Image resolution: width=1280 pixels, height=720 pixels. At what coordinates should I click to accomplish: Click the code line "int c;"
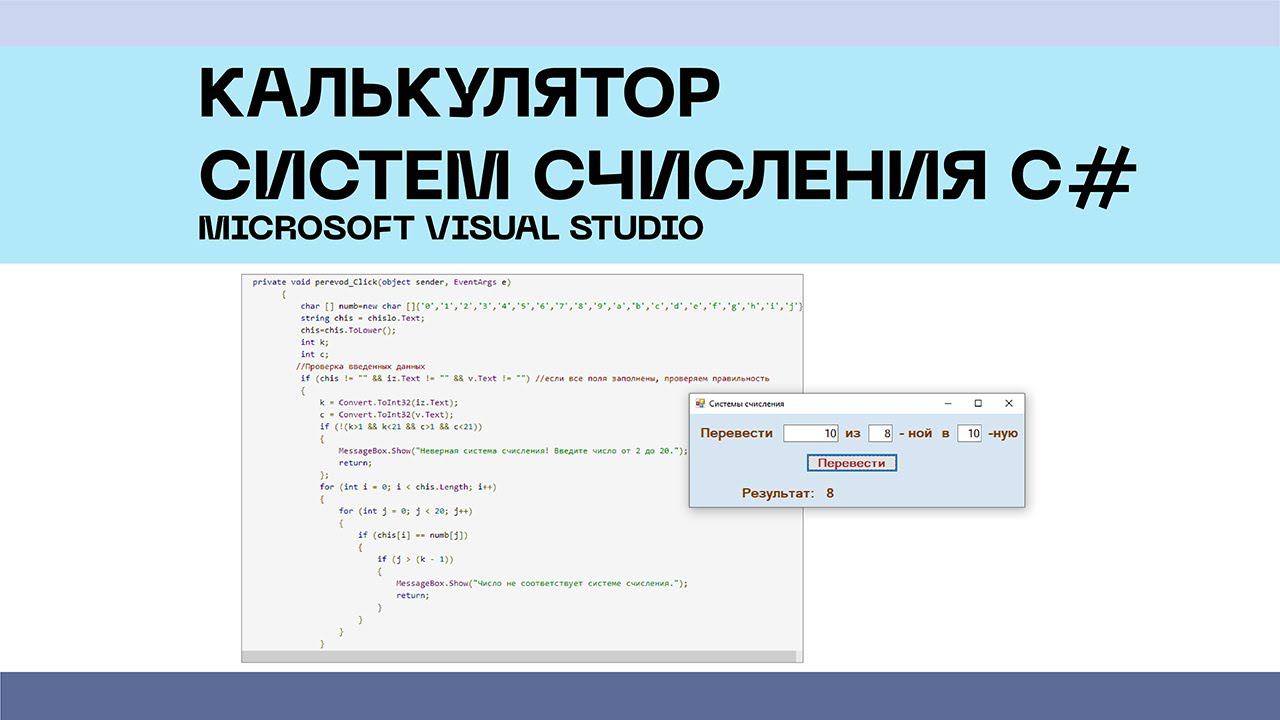(x=314, y=354)
